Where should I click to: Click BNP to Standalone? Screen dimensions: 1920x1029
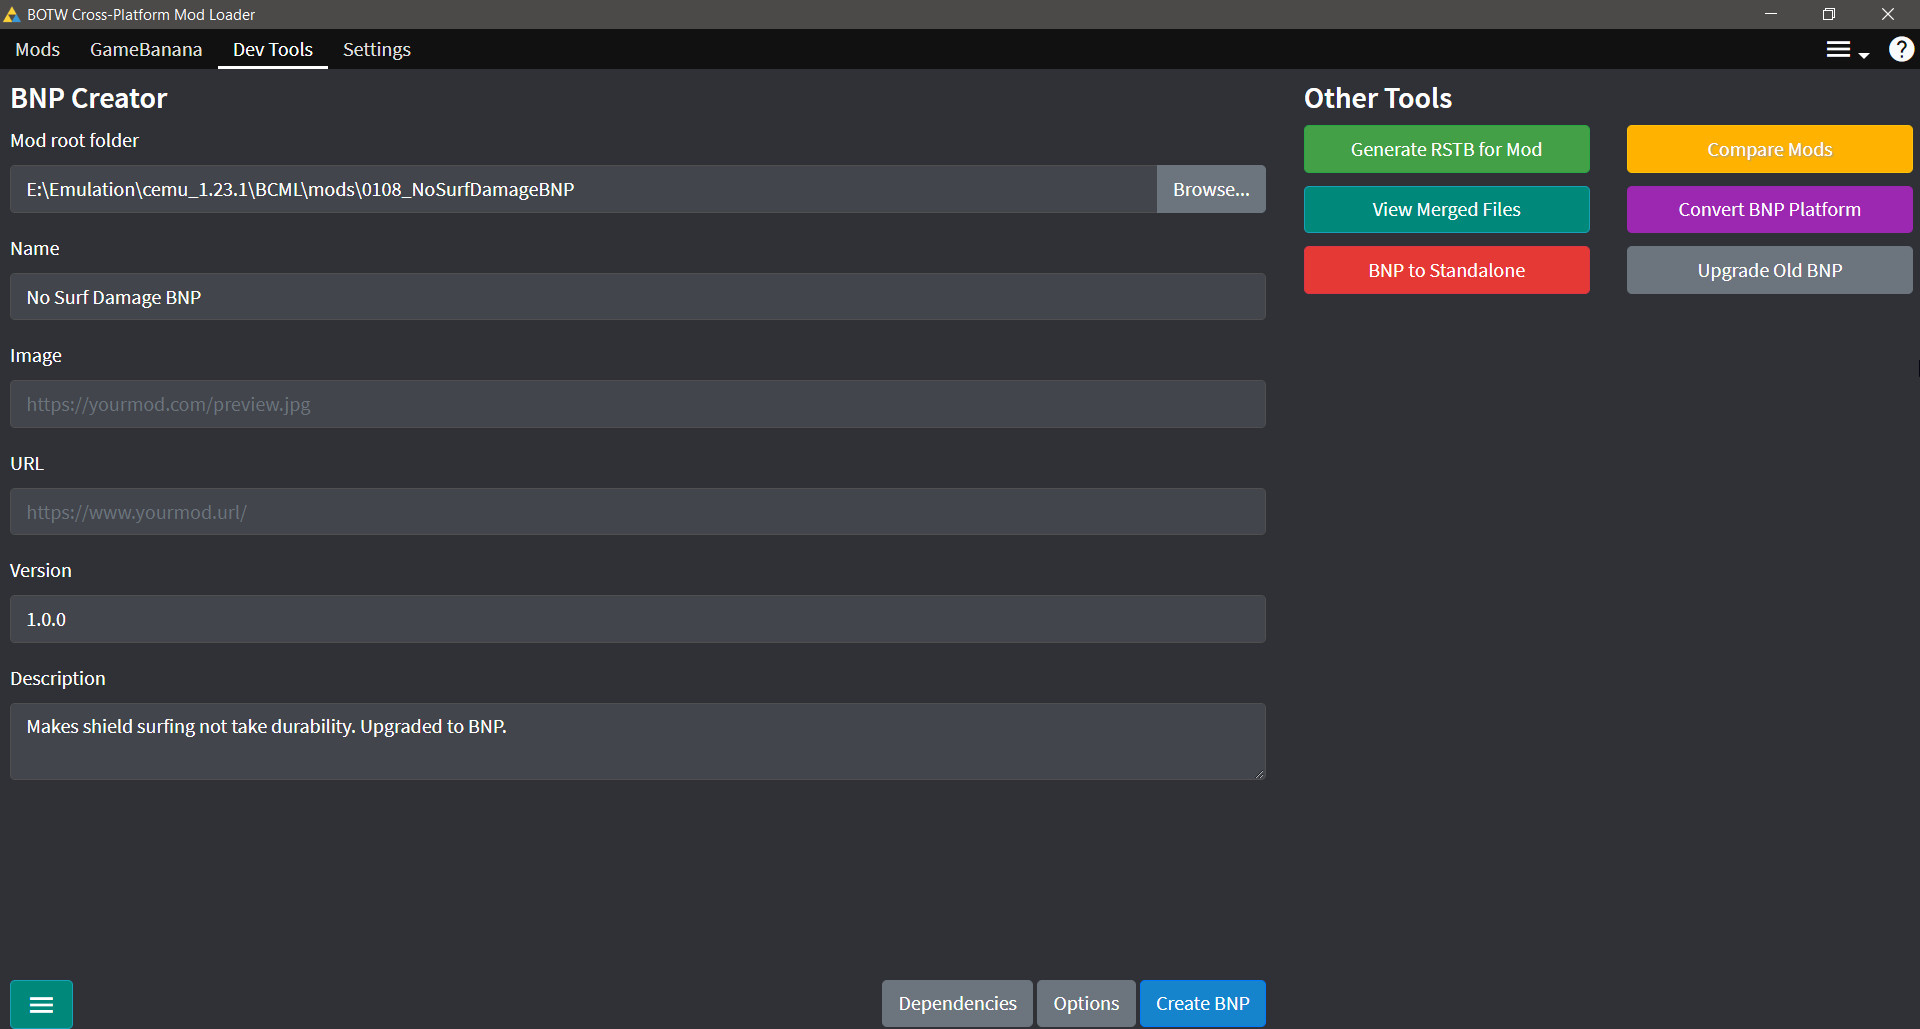(1446, 270)
